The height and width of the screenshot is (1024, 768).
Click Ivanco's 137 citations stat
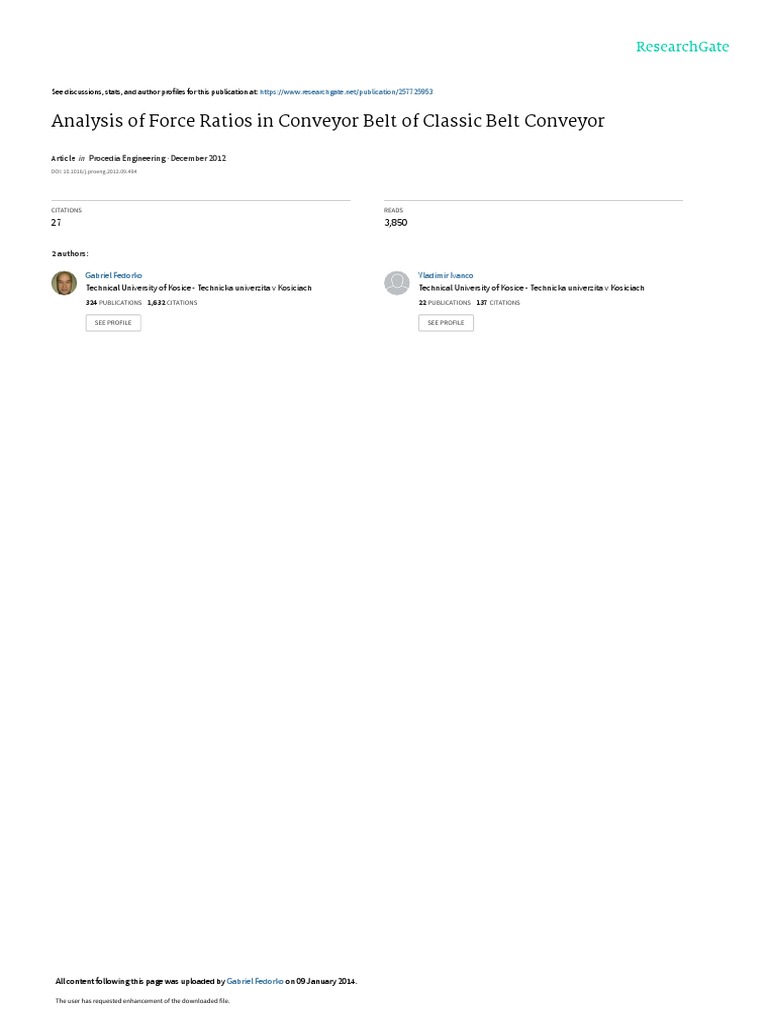(x=498, y=303)
